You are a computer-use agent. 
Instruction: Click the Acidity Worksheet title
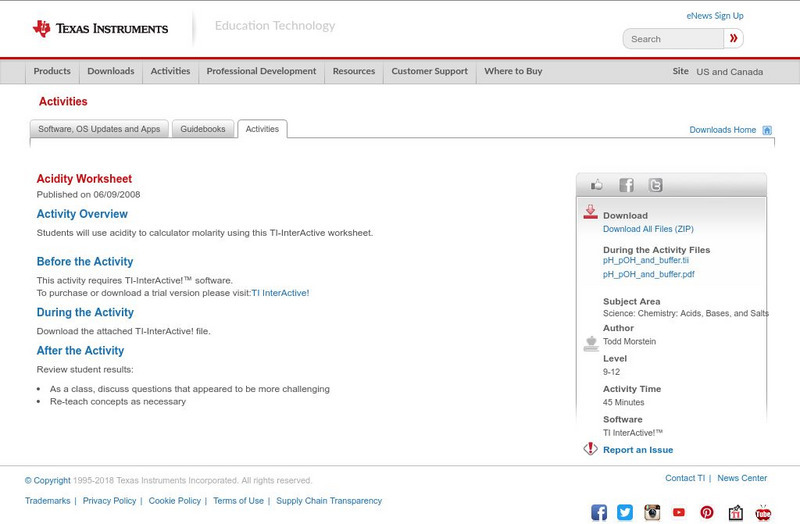coord(84,179)
